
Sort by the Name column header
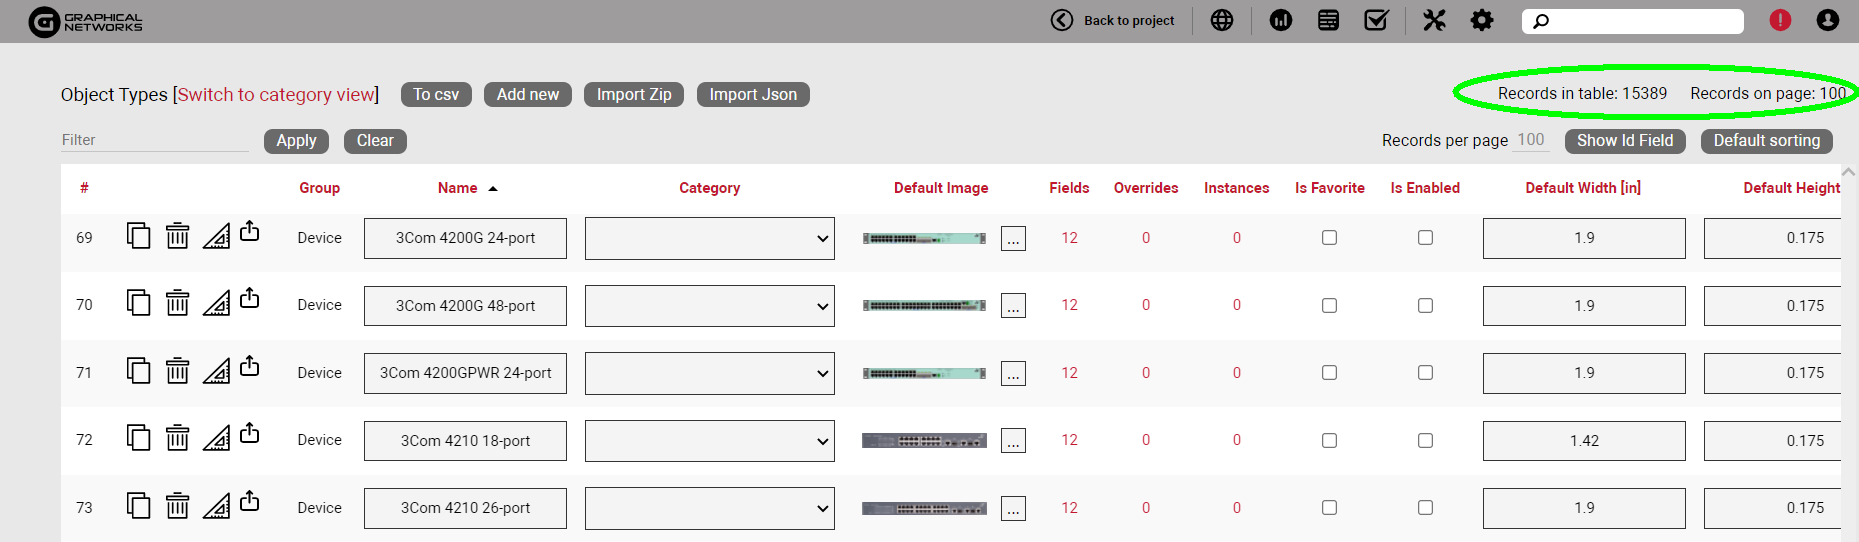pos(457,188)
